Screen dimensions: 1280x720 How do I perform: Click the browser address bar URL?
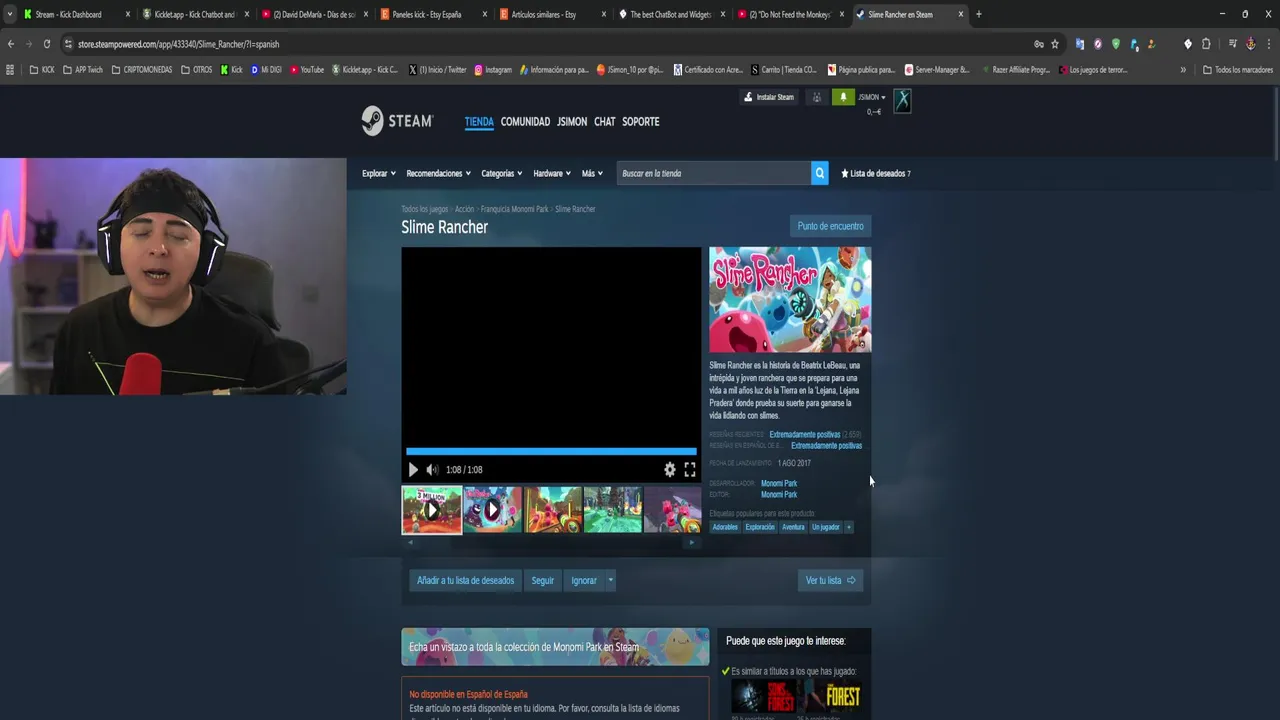(178, 44)
